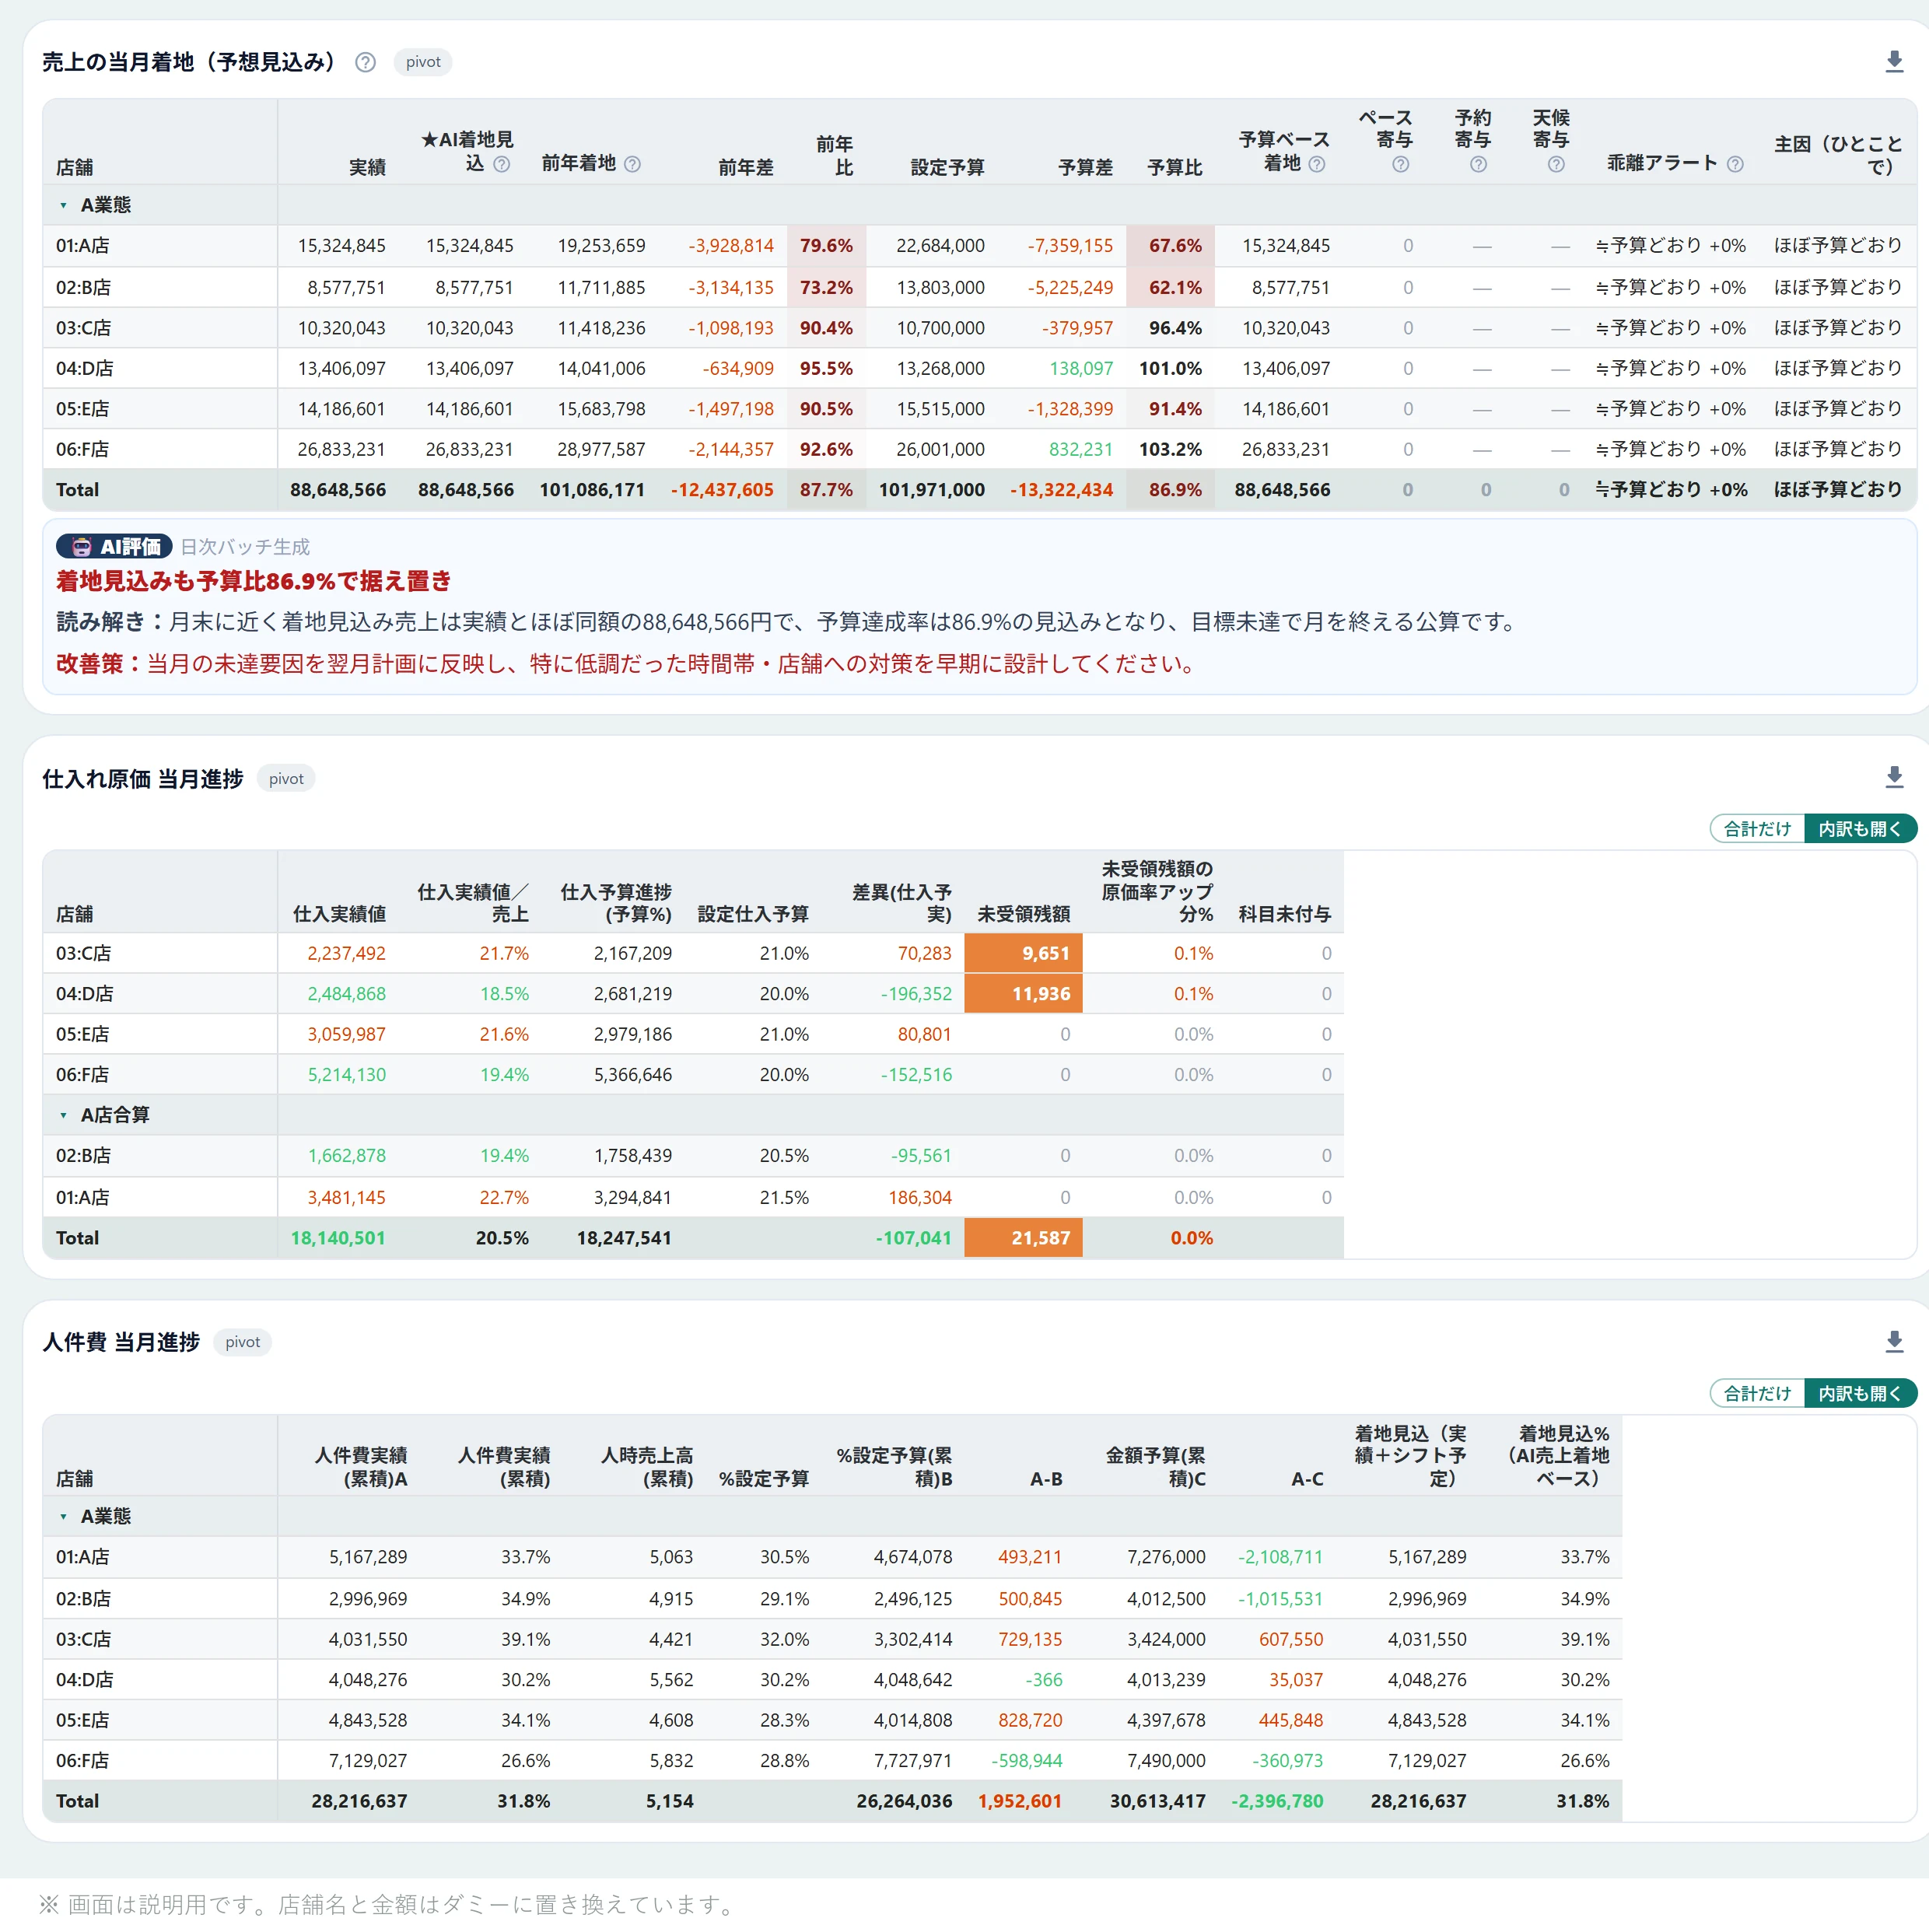The image size is (1929, 1932).
Task: Click 729,135 A-B value for 03:C店
Action: (1030, 1639)
